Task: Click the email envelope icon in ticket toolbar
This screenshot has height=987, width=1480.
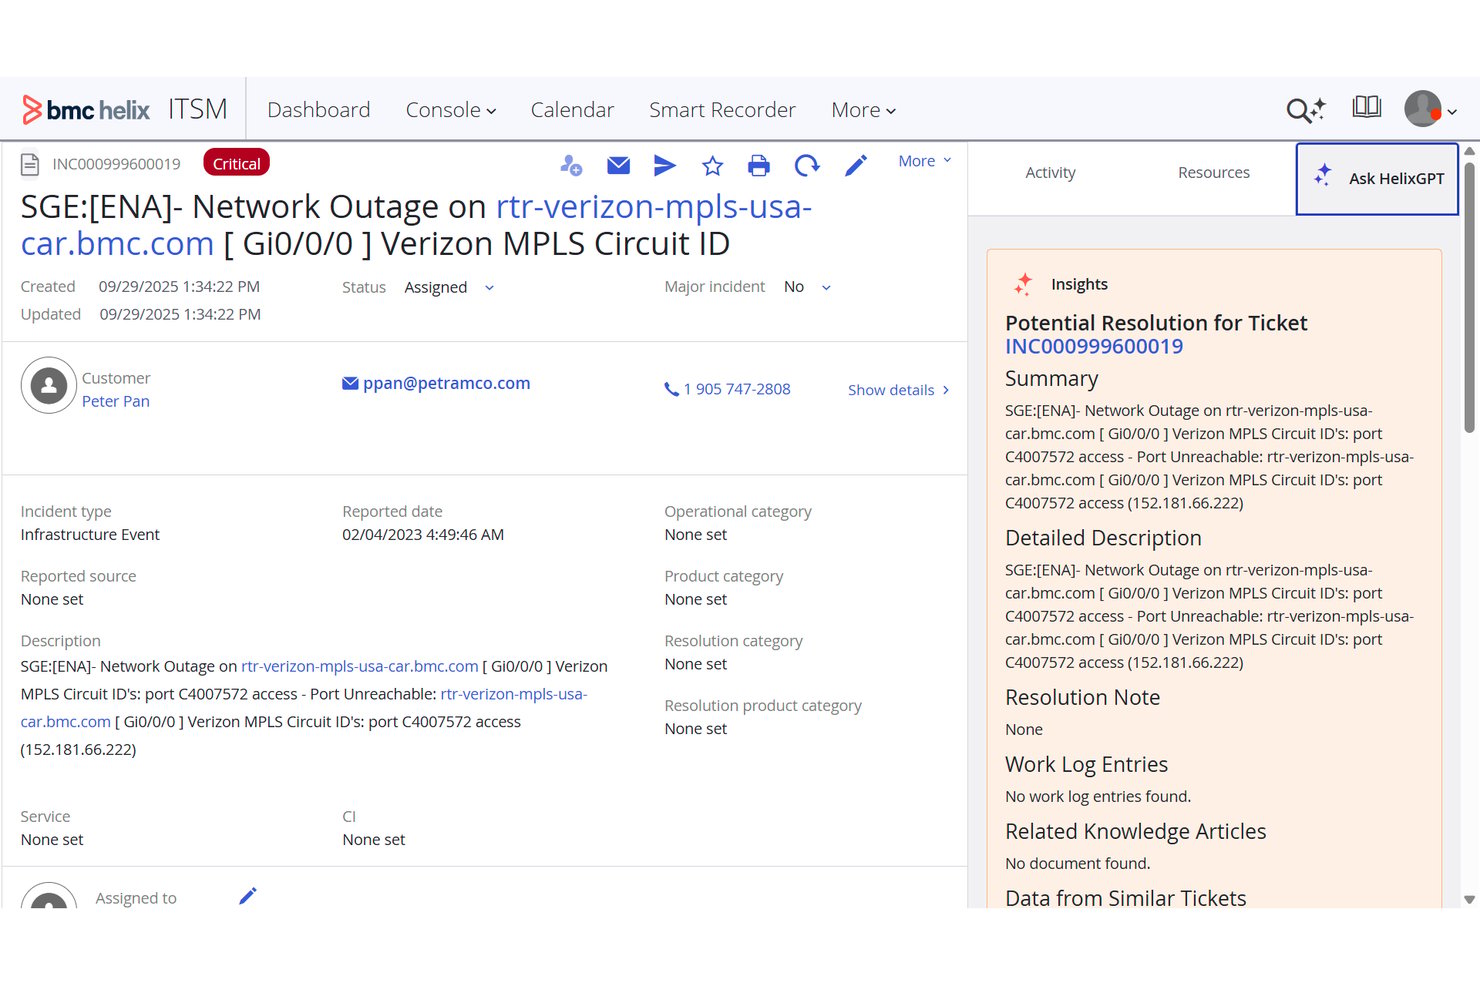Action: click(619, 165)
